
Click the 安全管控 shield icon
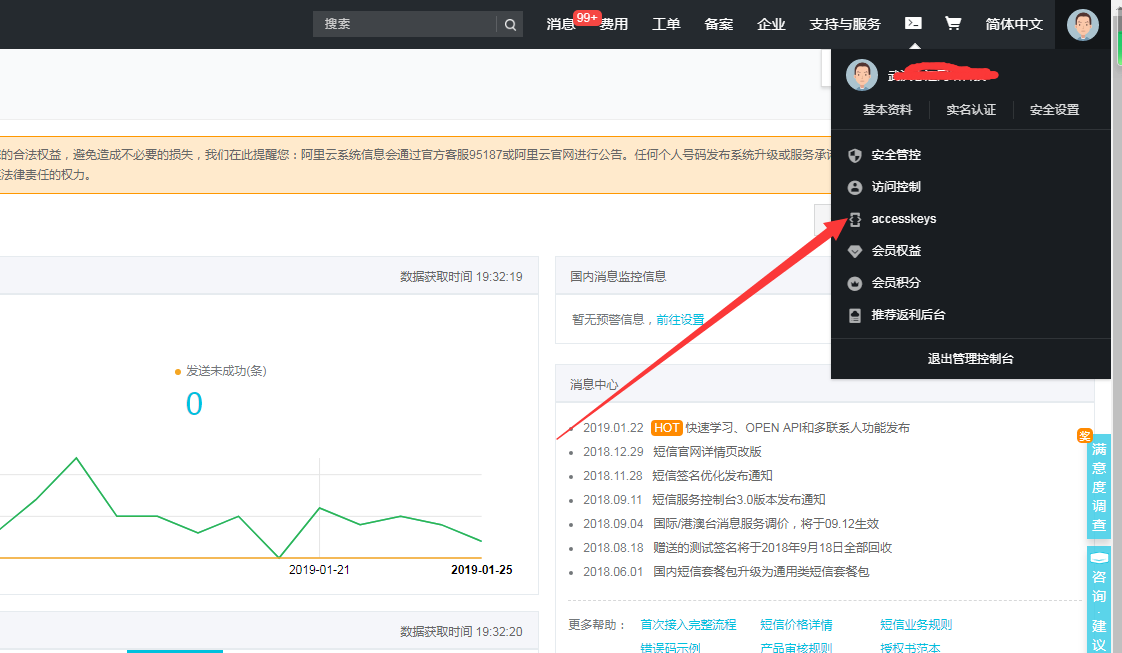854,155
